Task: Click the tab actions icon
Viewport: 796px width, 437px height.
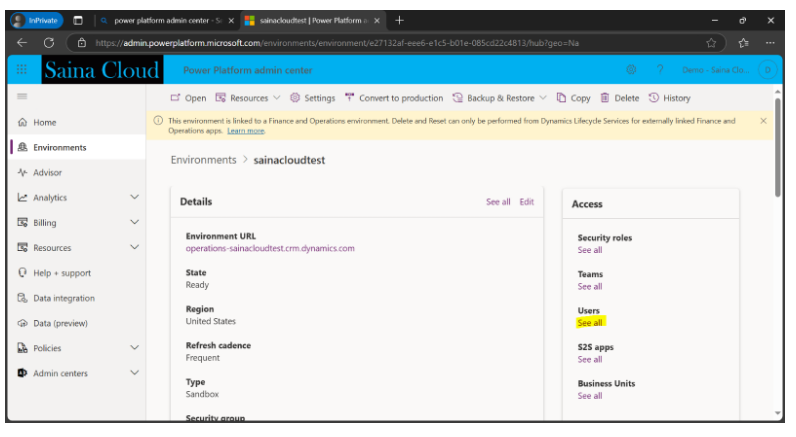Action: pos(78,20)
